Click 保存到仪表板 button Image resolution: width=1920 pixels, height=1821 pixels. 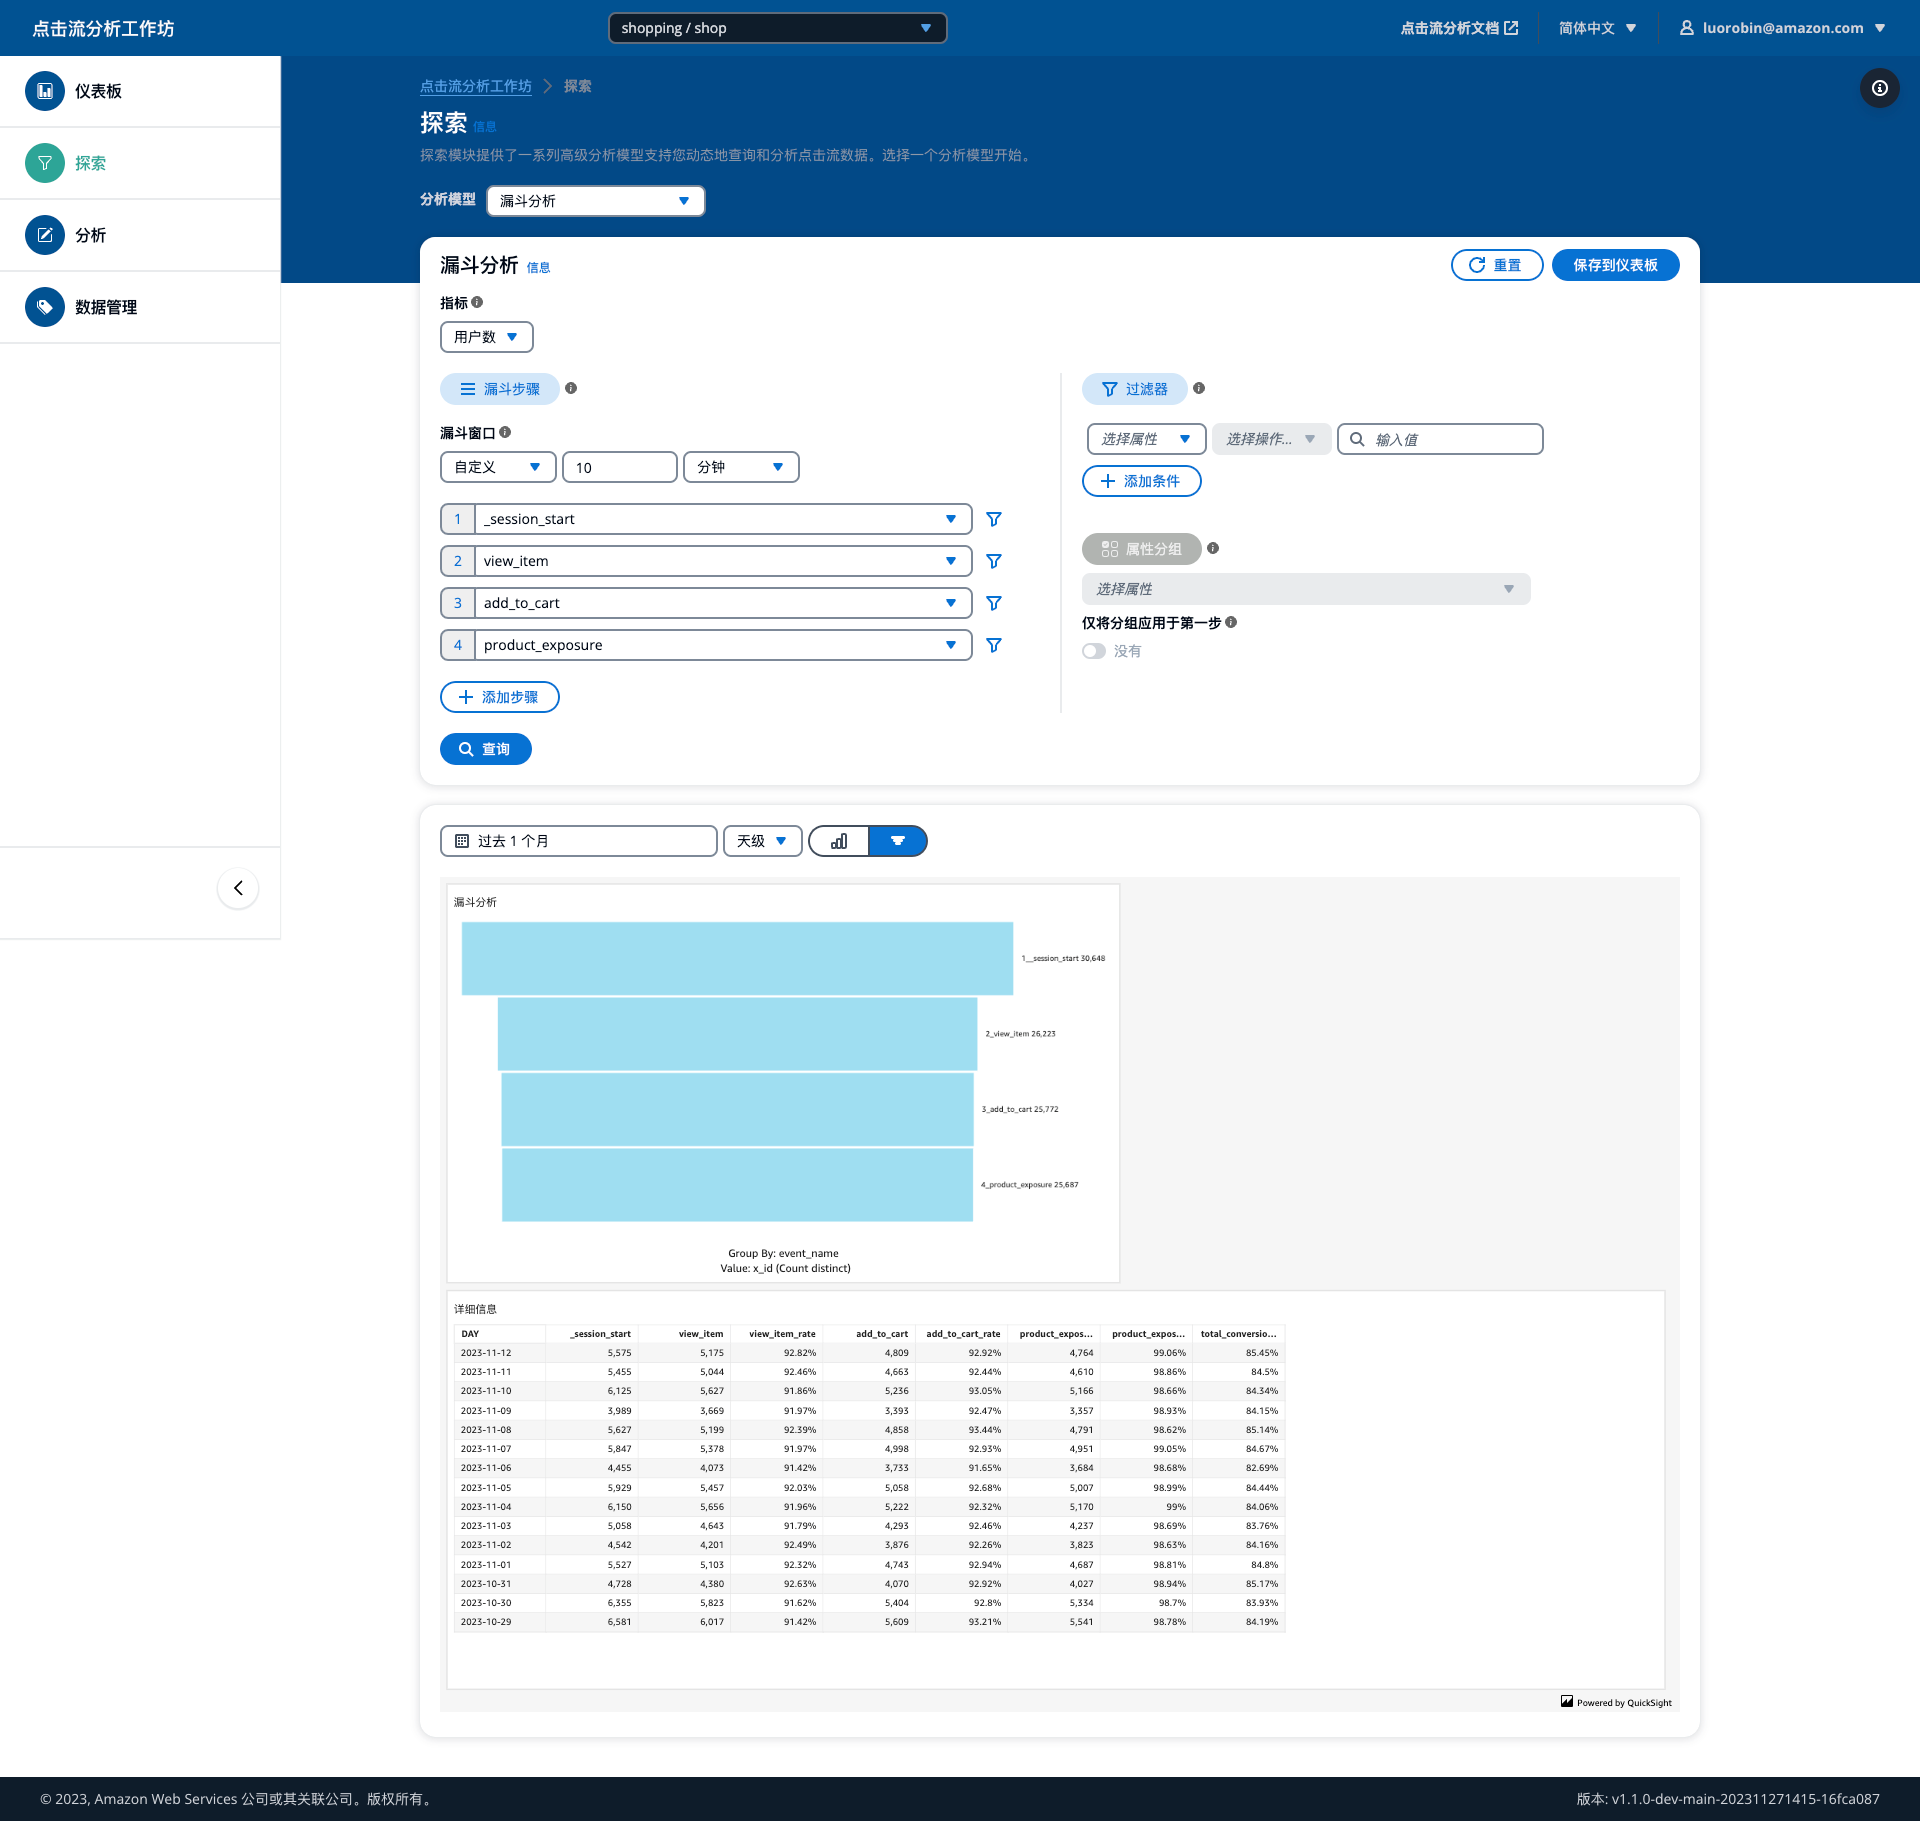(x=1615, y=265)
